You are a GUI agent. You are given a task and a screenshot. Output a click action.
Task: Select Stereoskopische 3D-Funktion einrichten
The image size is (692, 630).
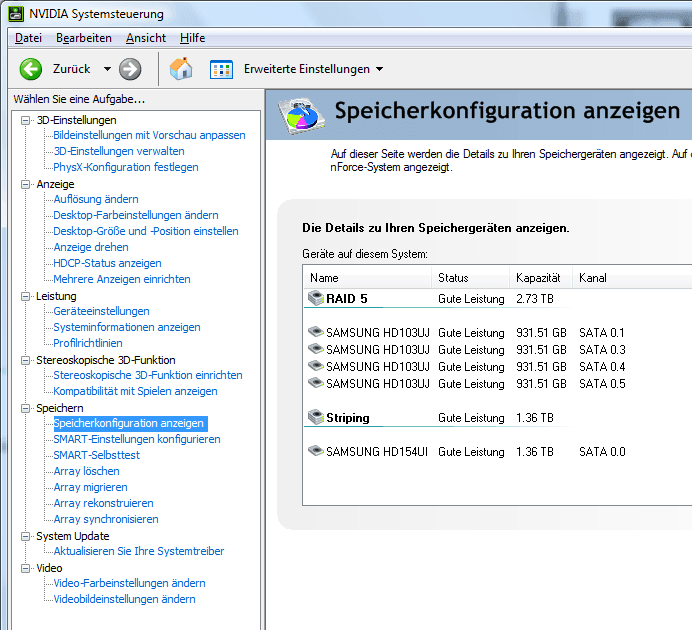click(x=148, y=375)
